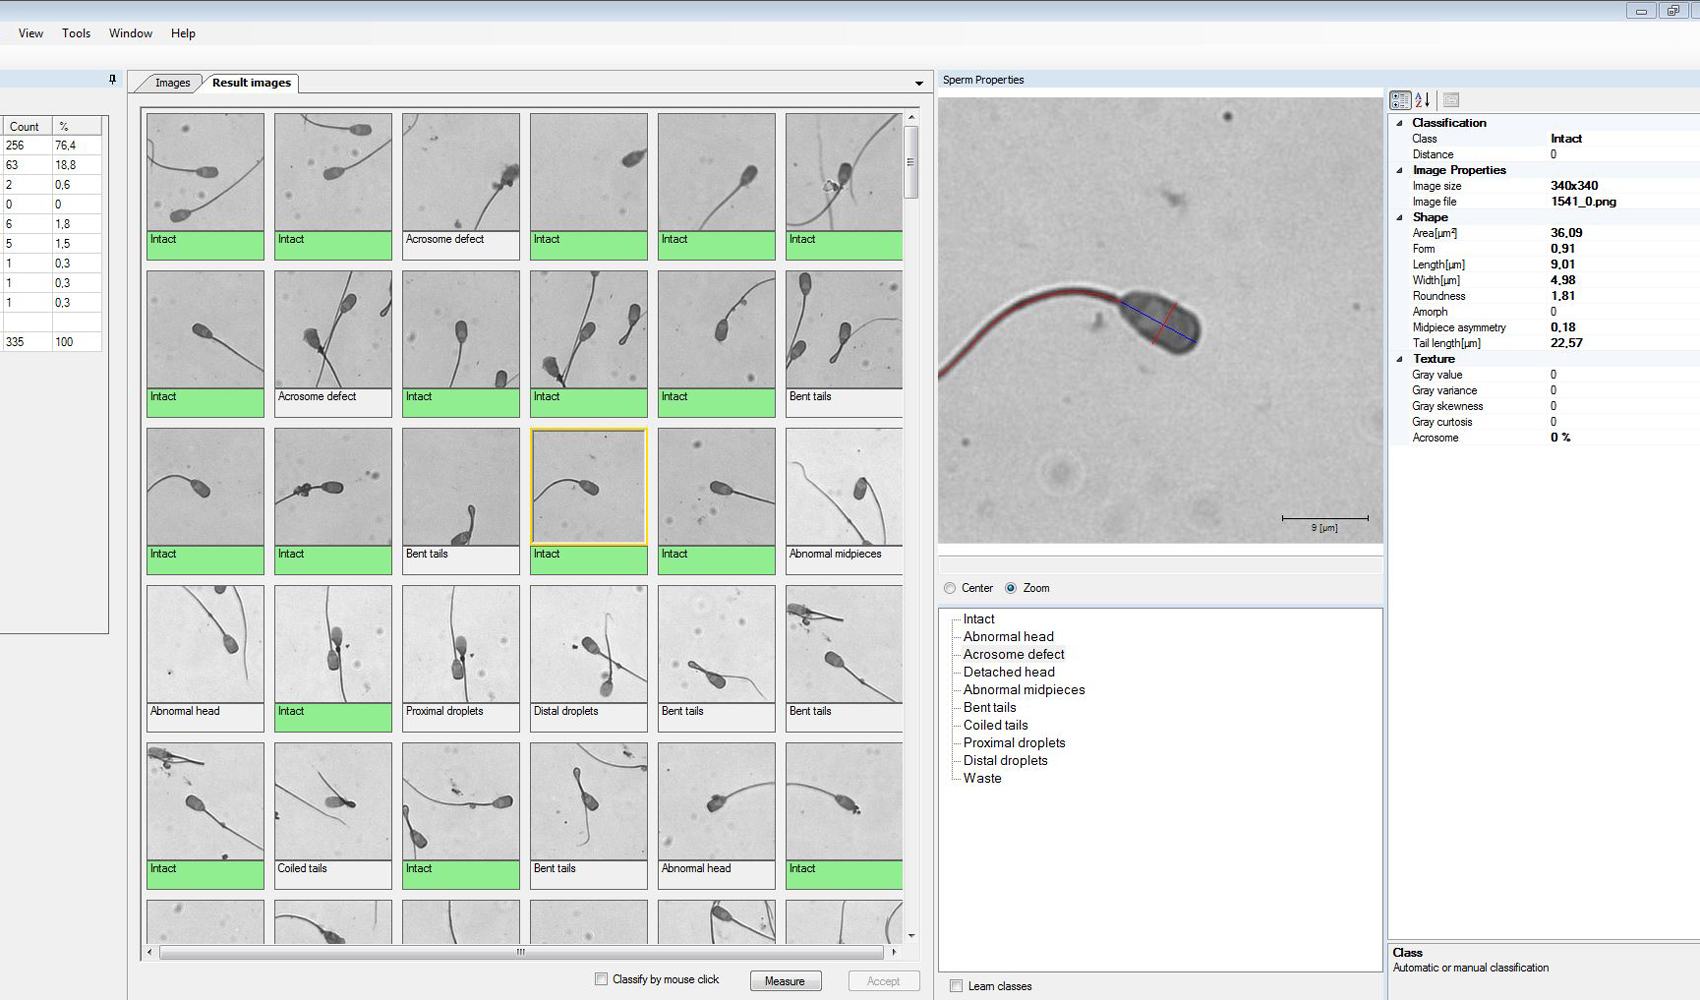Switch property grid to Categorized view
The width and height of the screenshot is (1700, 1000).
point(1400,100)
